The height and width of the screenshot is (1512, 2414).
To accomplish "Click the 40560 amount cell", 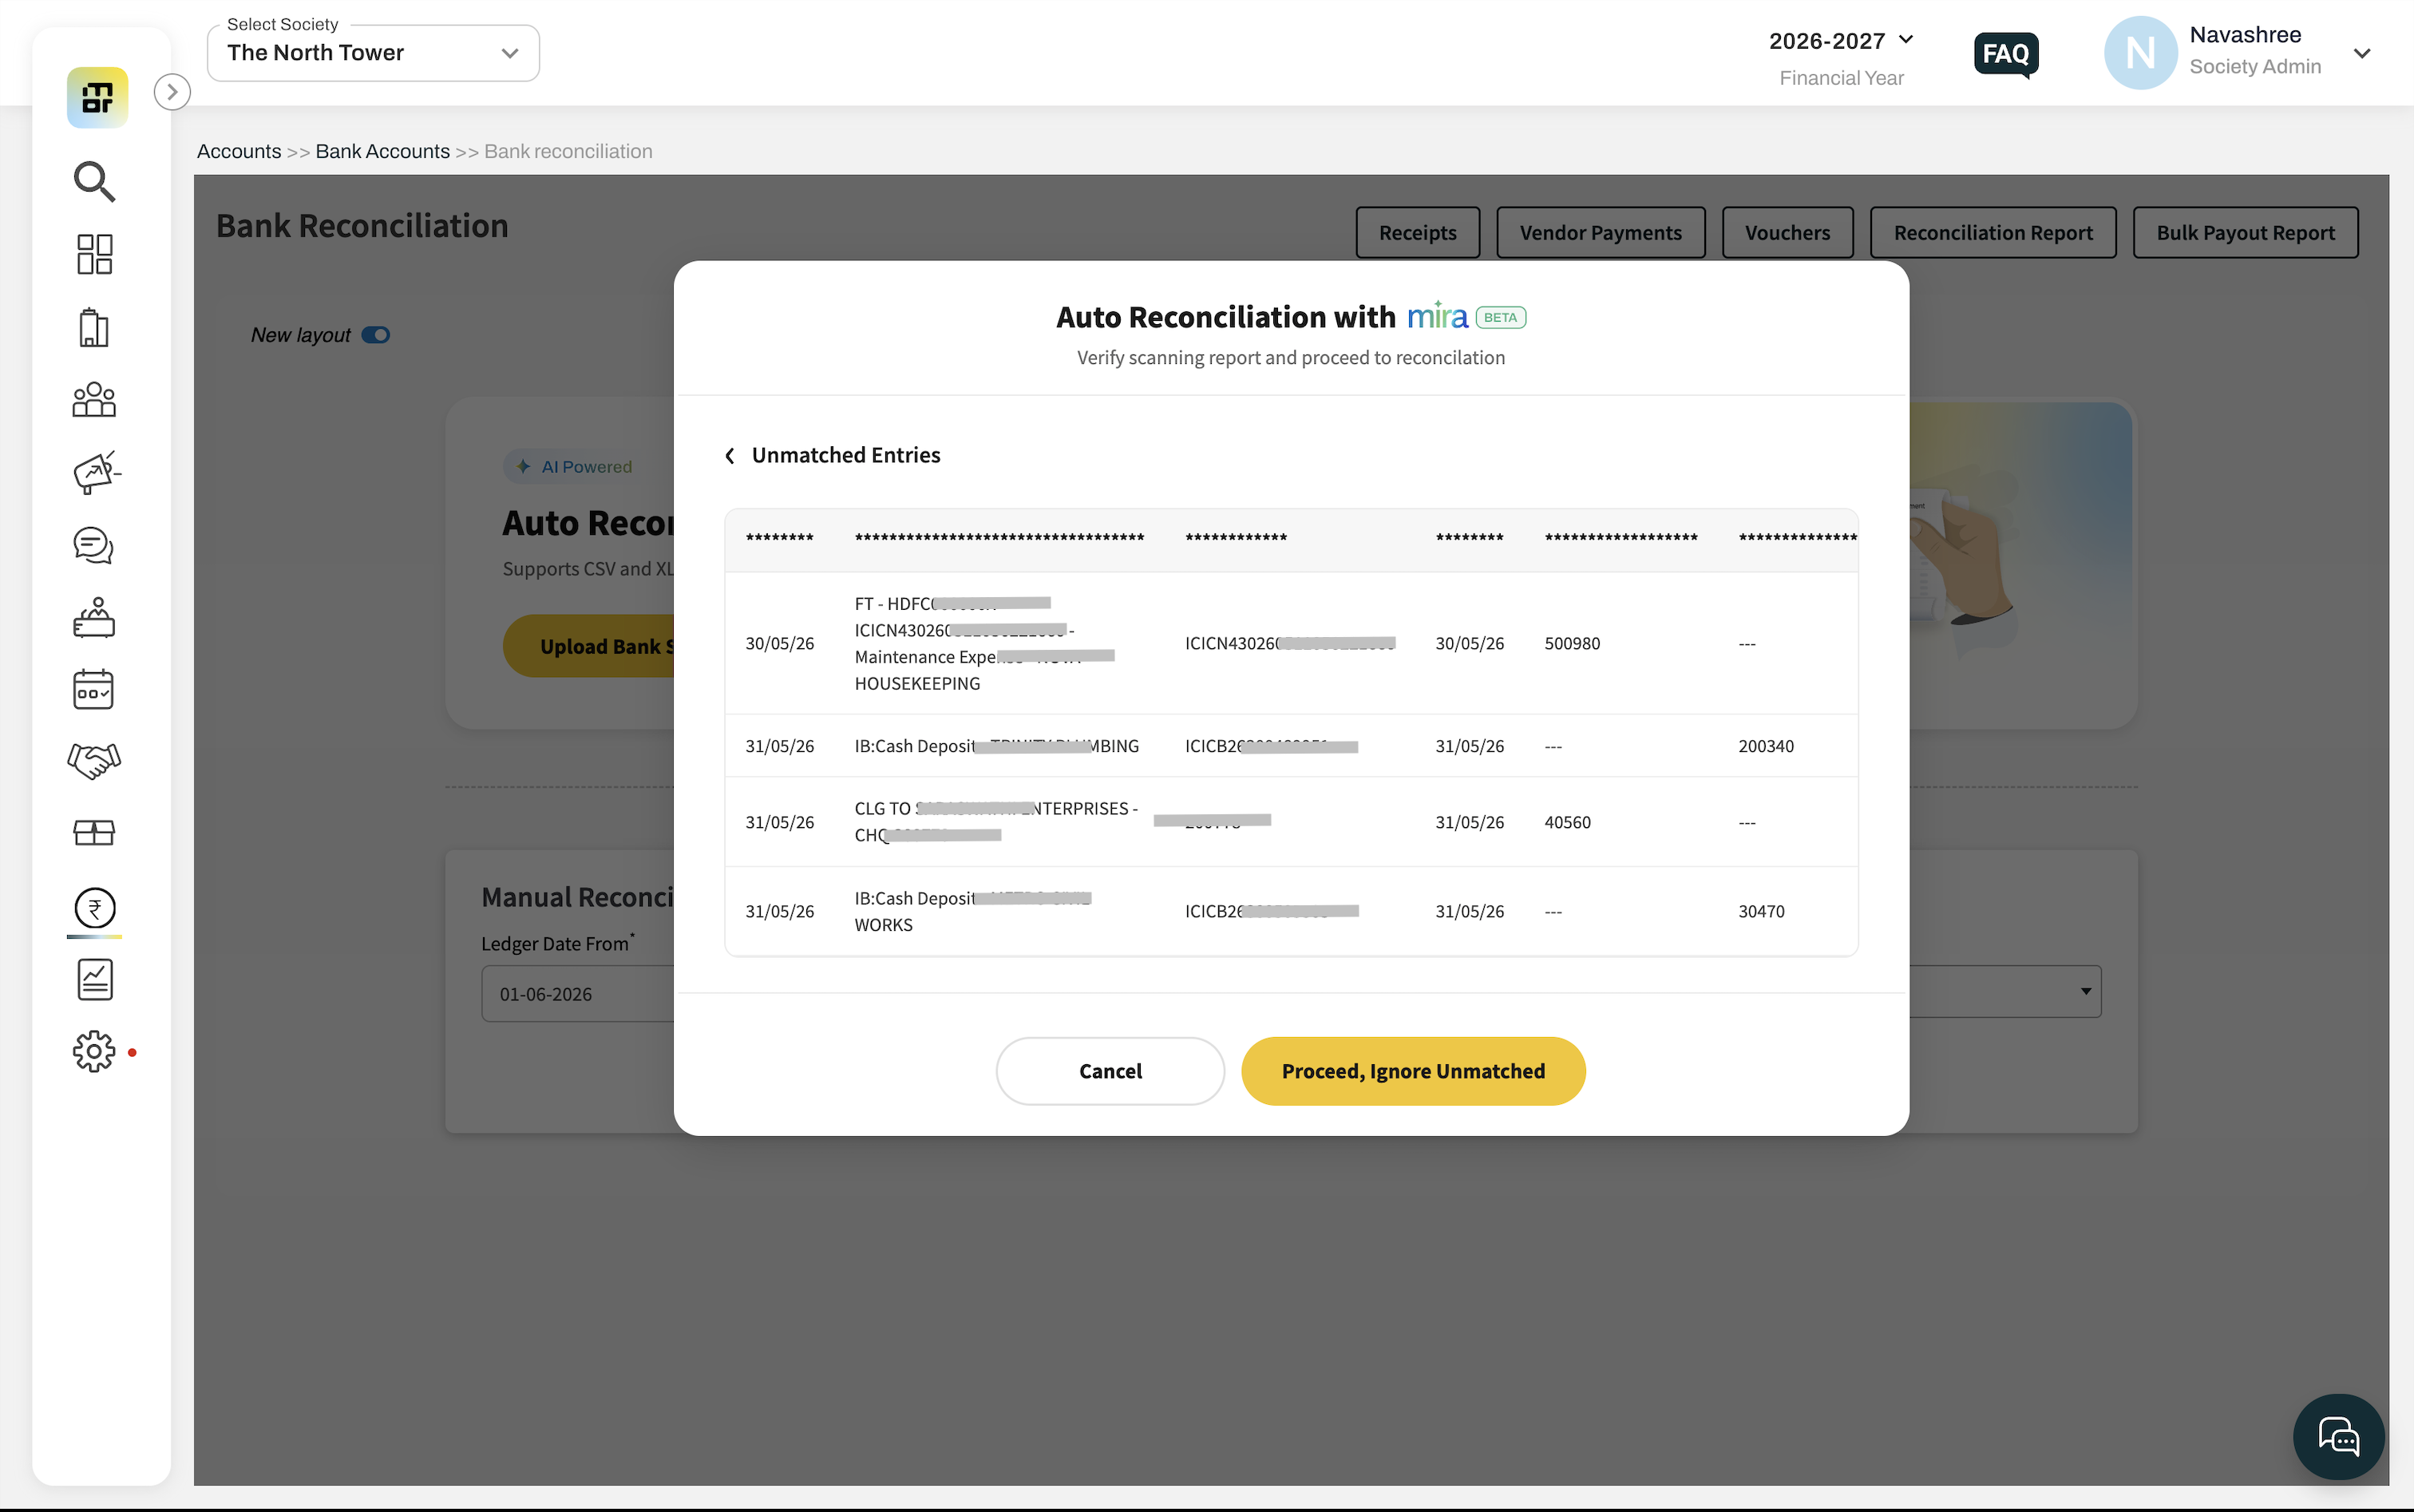I will [1567, 822].
